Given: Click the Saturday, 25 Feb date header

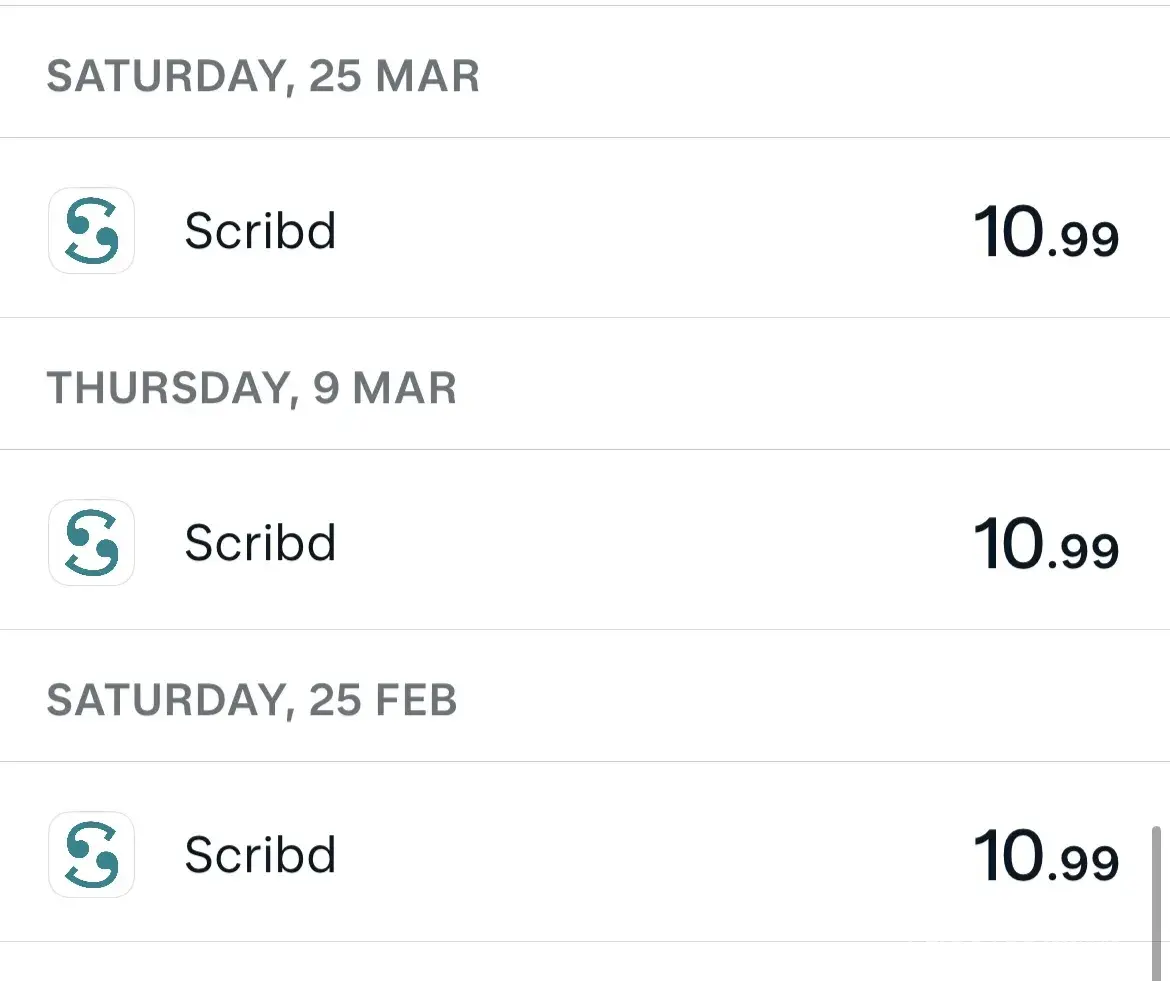Looking at the screenshot, I should pyautogui.click(x=251, y=701).
